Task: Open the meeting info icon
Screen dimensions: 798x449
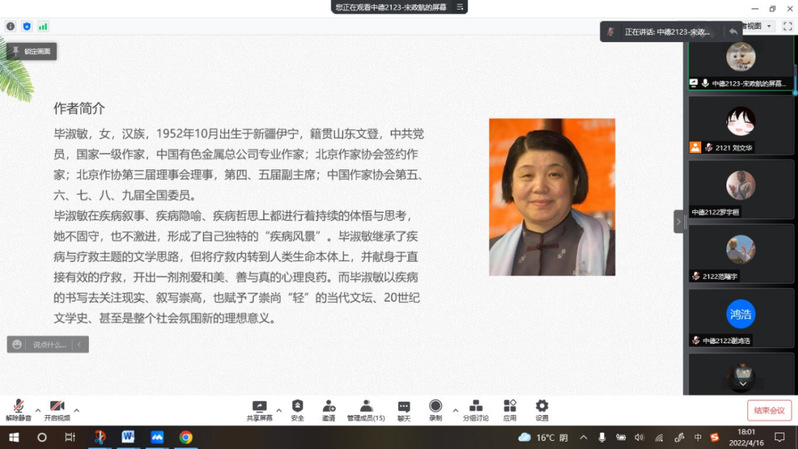Action: point(11,26)
